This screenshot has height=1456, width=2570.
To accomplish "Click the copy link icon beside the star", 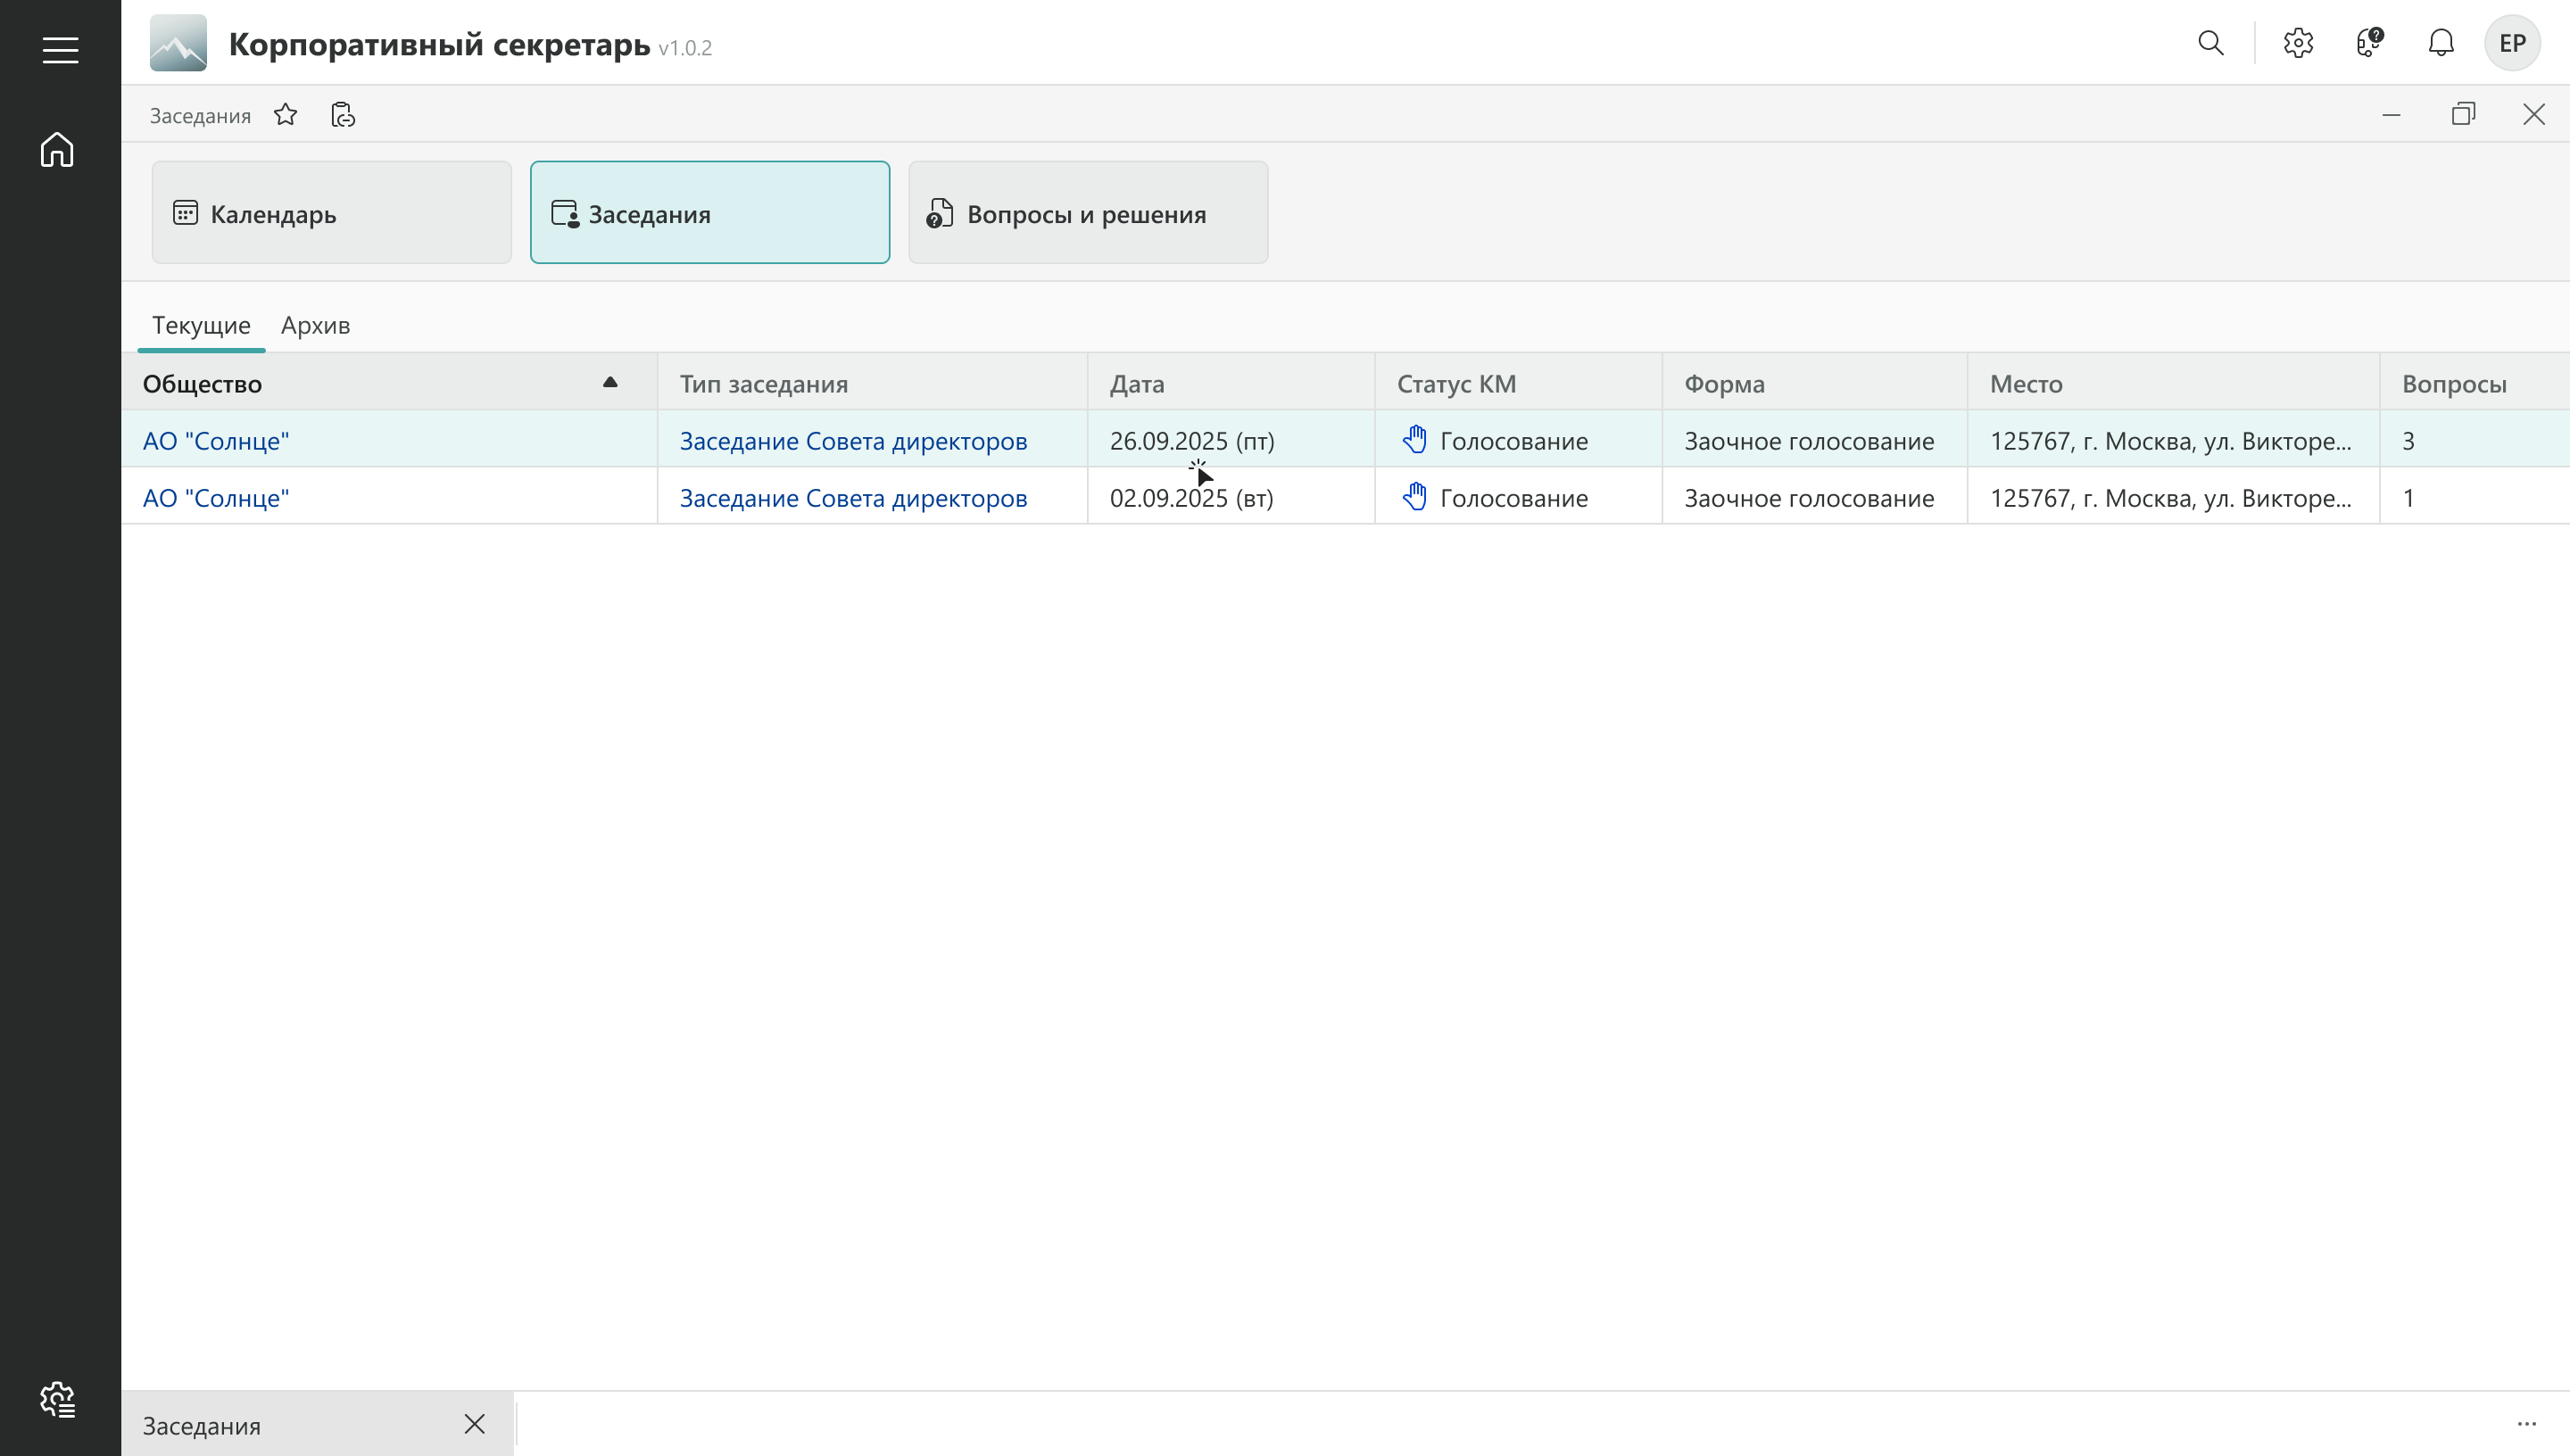I will coord(343,115).
